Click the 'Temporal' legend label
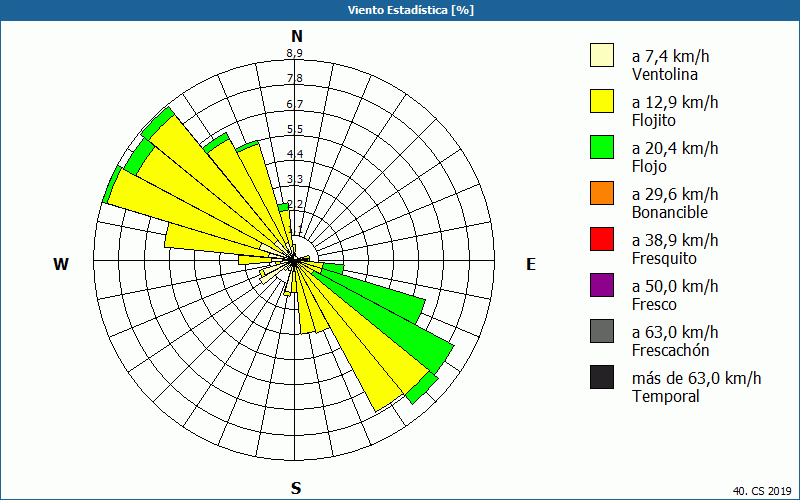This screenshot has width=800, height=500. pyautogui.click(x=666, y=396)
